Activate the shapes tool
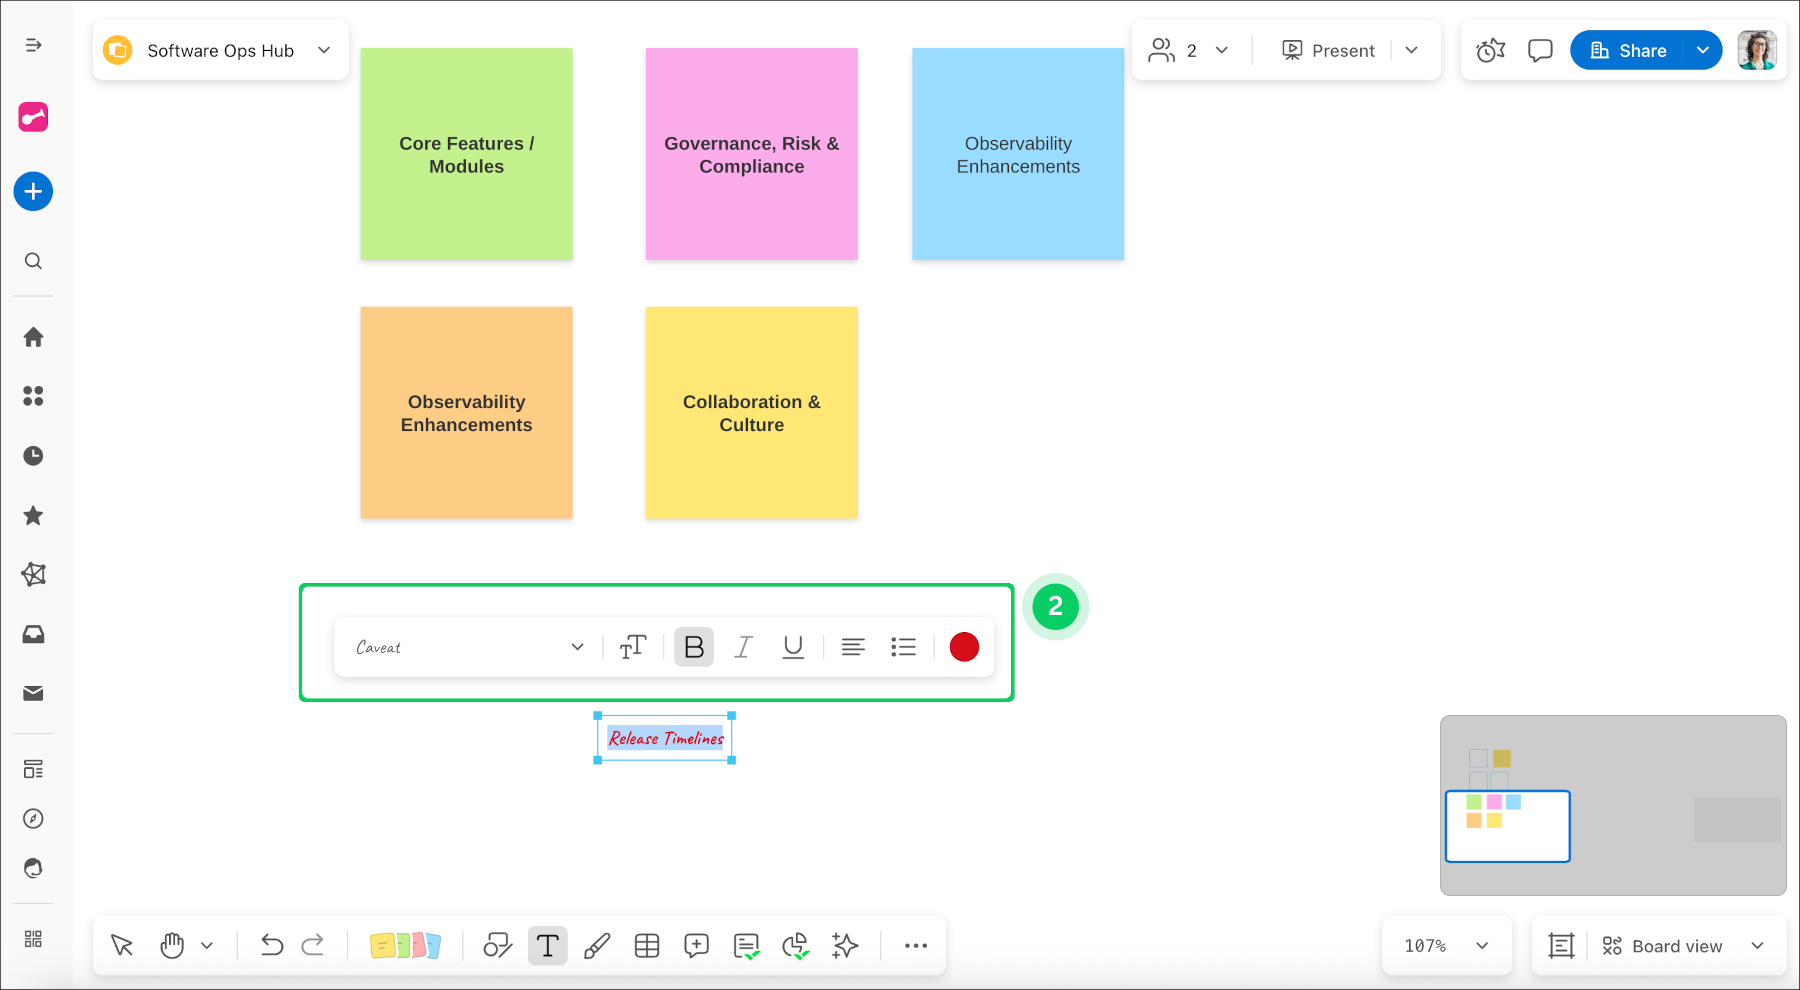Viewport: 1800px width, 990px height. click(497, 945)
